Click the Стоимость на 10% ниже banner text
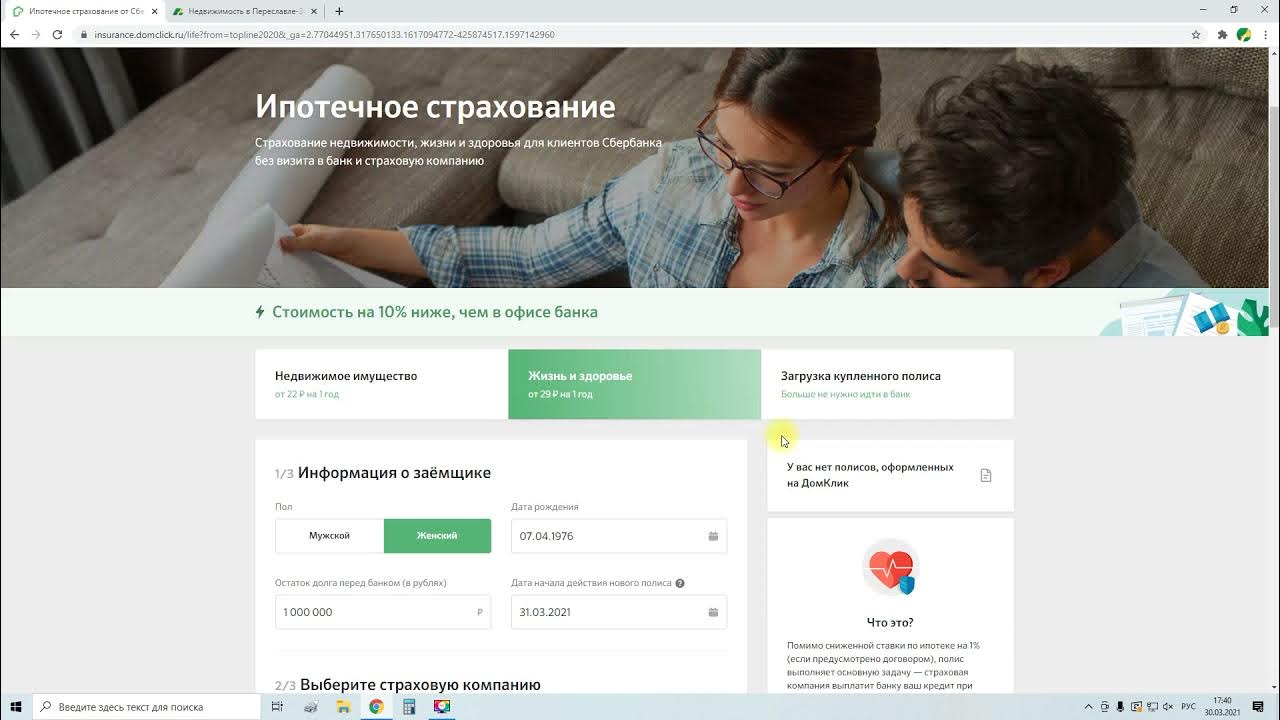 (435, 312)
